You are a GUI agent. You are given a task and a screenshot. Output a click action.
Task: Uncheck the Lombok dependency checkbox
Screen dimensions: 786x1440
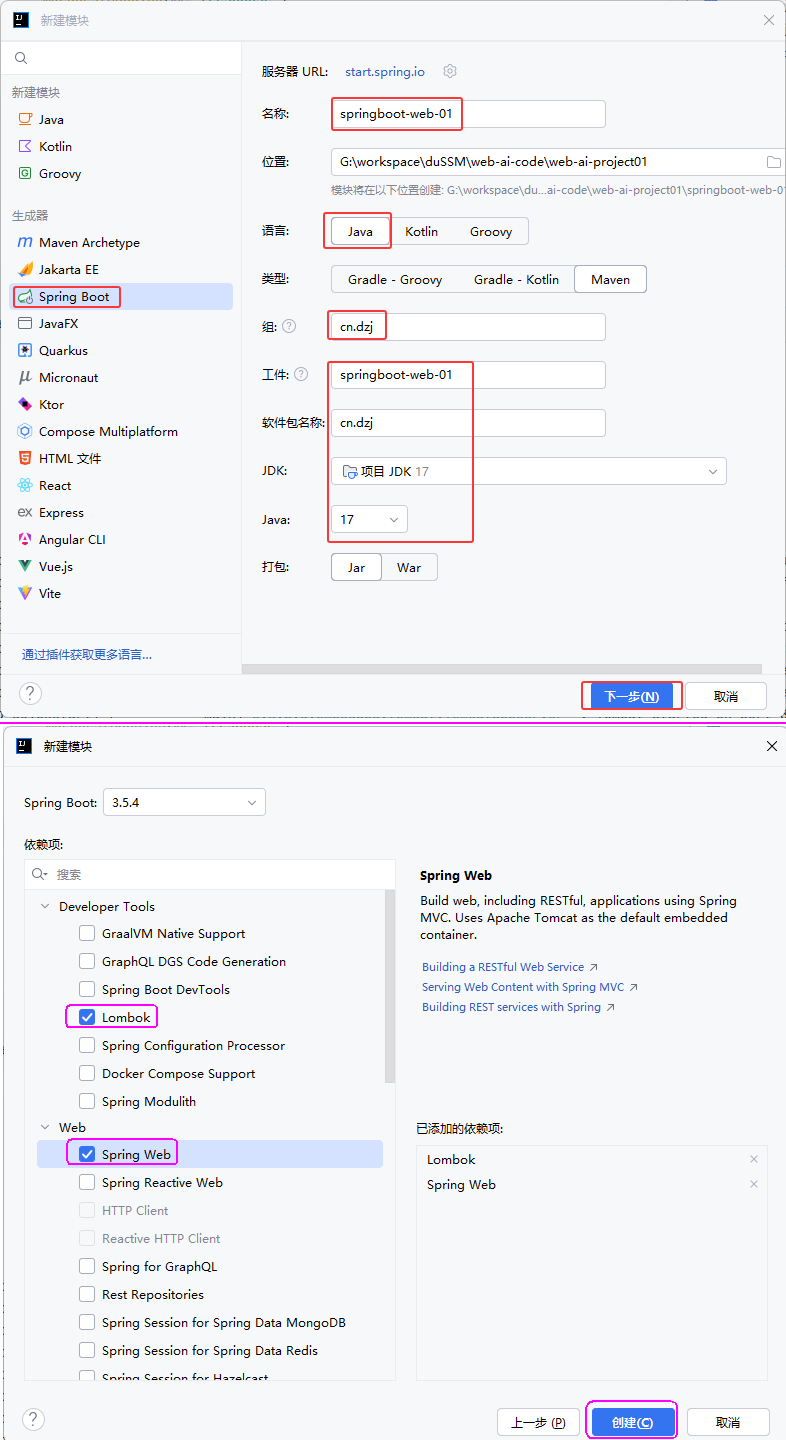click(x=87, y=1018)
